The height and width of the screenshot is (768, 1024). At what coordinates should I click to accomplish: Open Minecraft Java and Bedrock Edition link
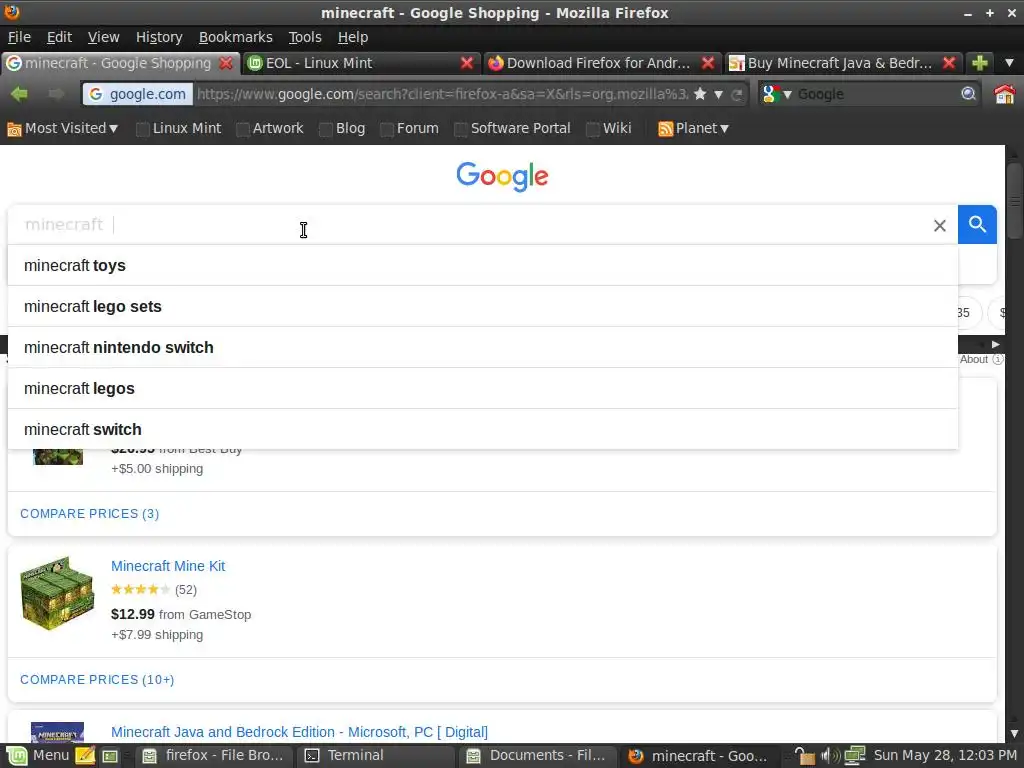[299, 732]
